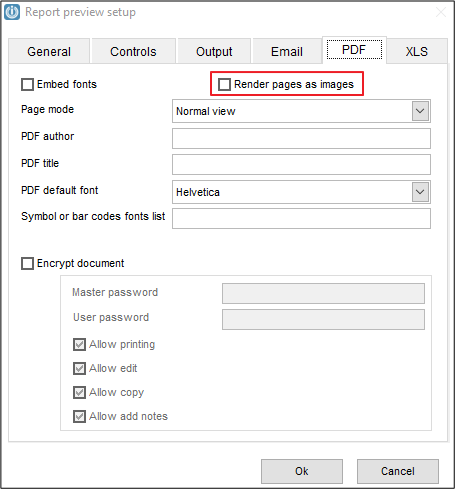Switch to the XLS tab

coord(417,51)
